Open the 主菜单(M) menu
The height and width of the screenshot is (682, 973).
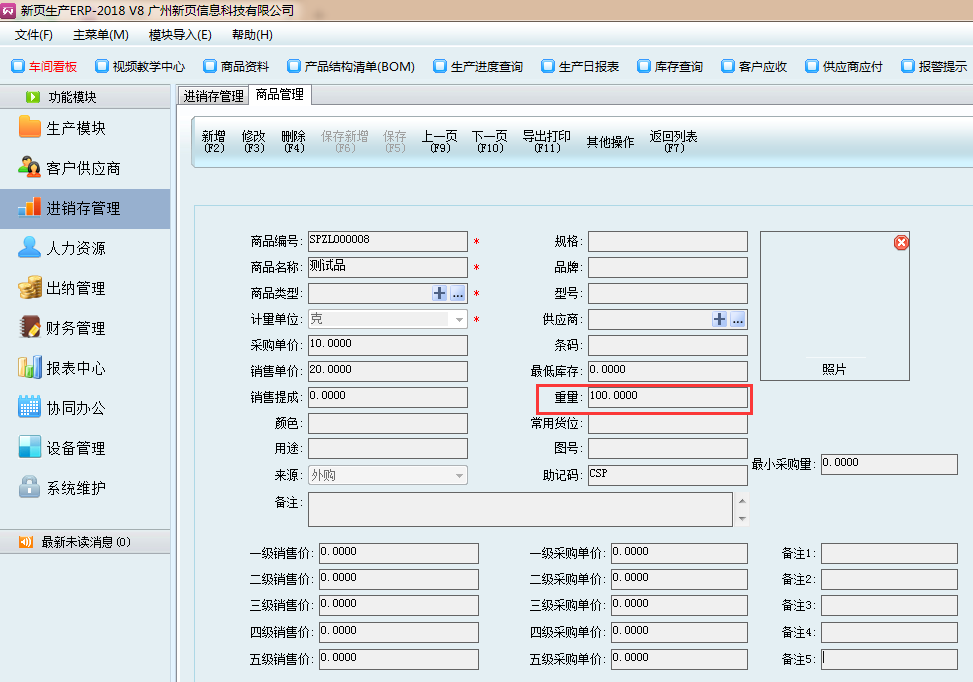coord(100,35)
